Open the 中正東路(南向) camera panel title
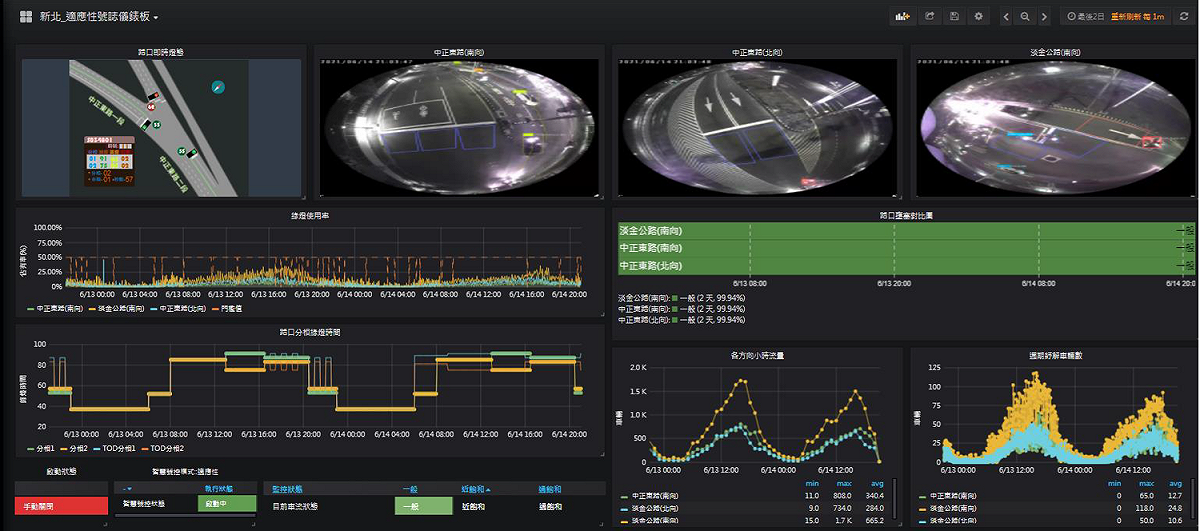The height and width of the screenshot is (531, 1200). pos(459,51)
